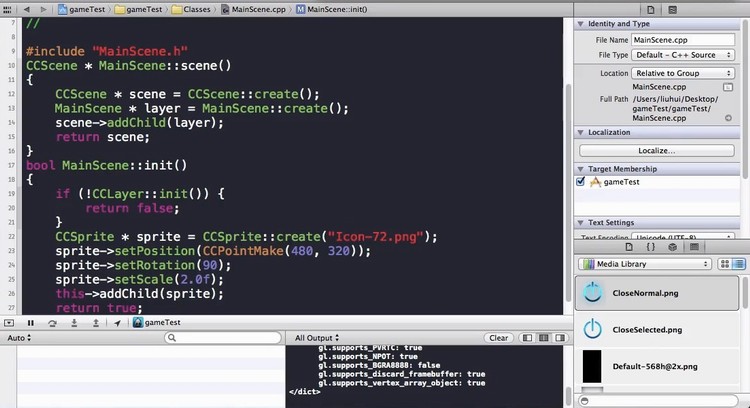The height and width of the screenshot is (408, 750).
Task: Open the Auto variables scope dropdown
Action: [19, 338]
